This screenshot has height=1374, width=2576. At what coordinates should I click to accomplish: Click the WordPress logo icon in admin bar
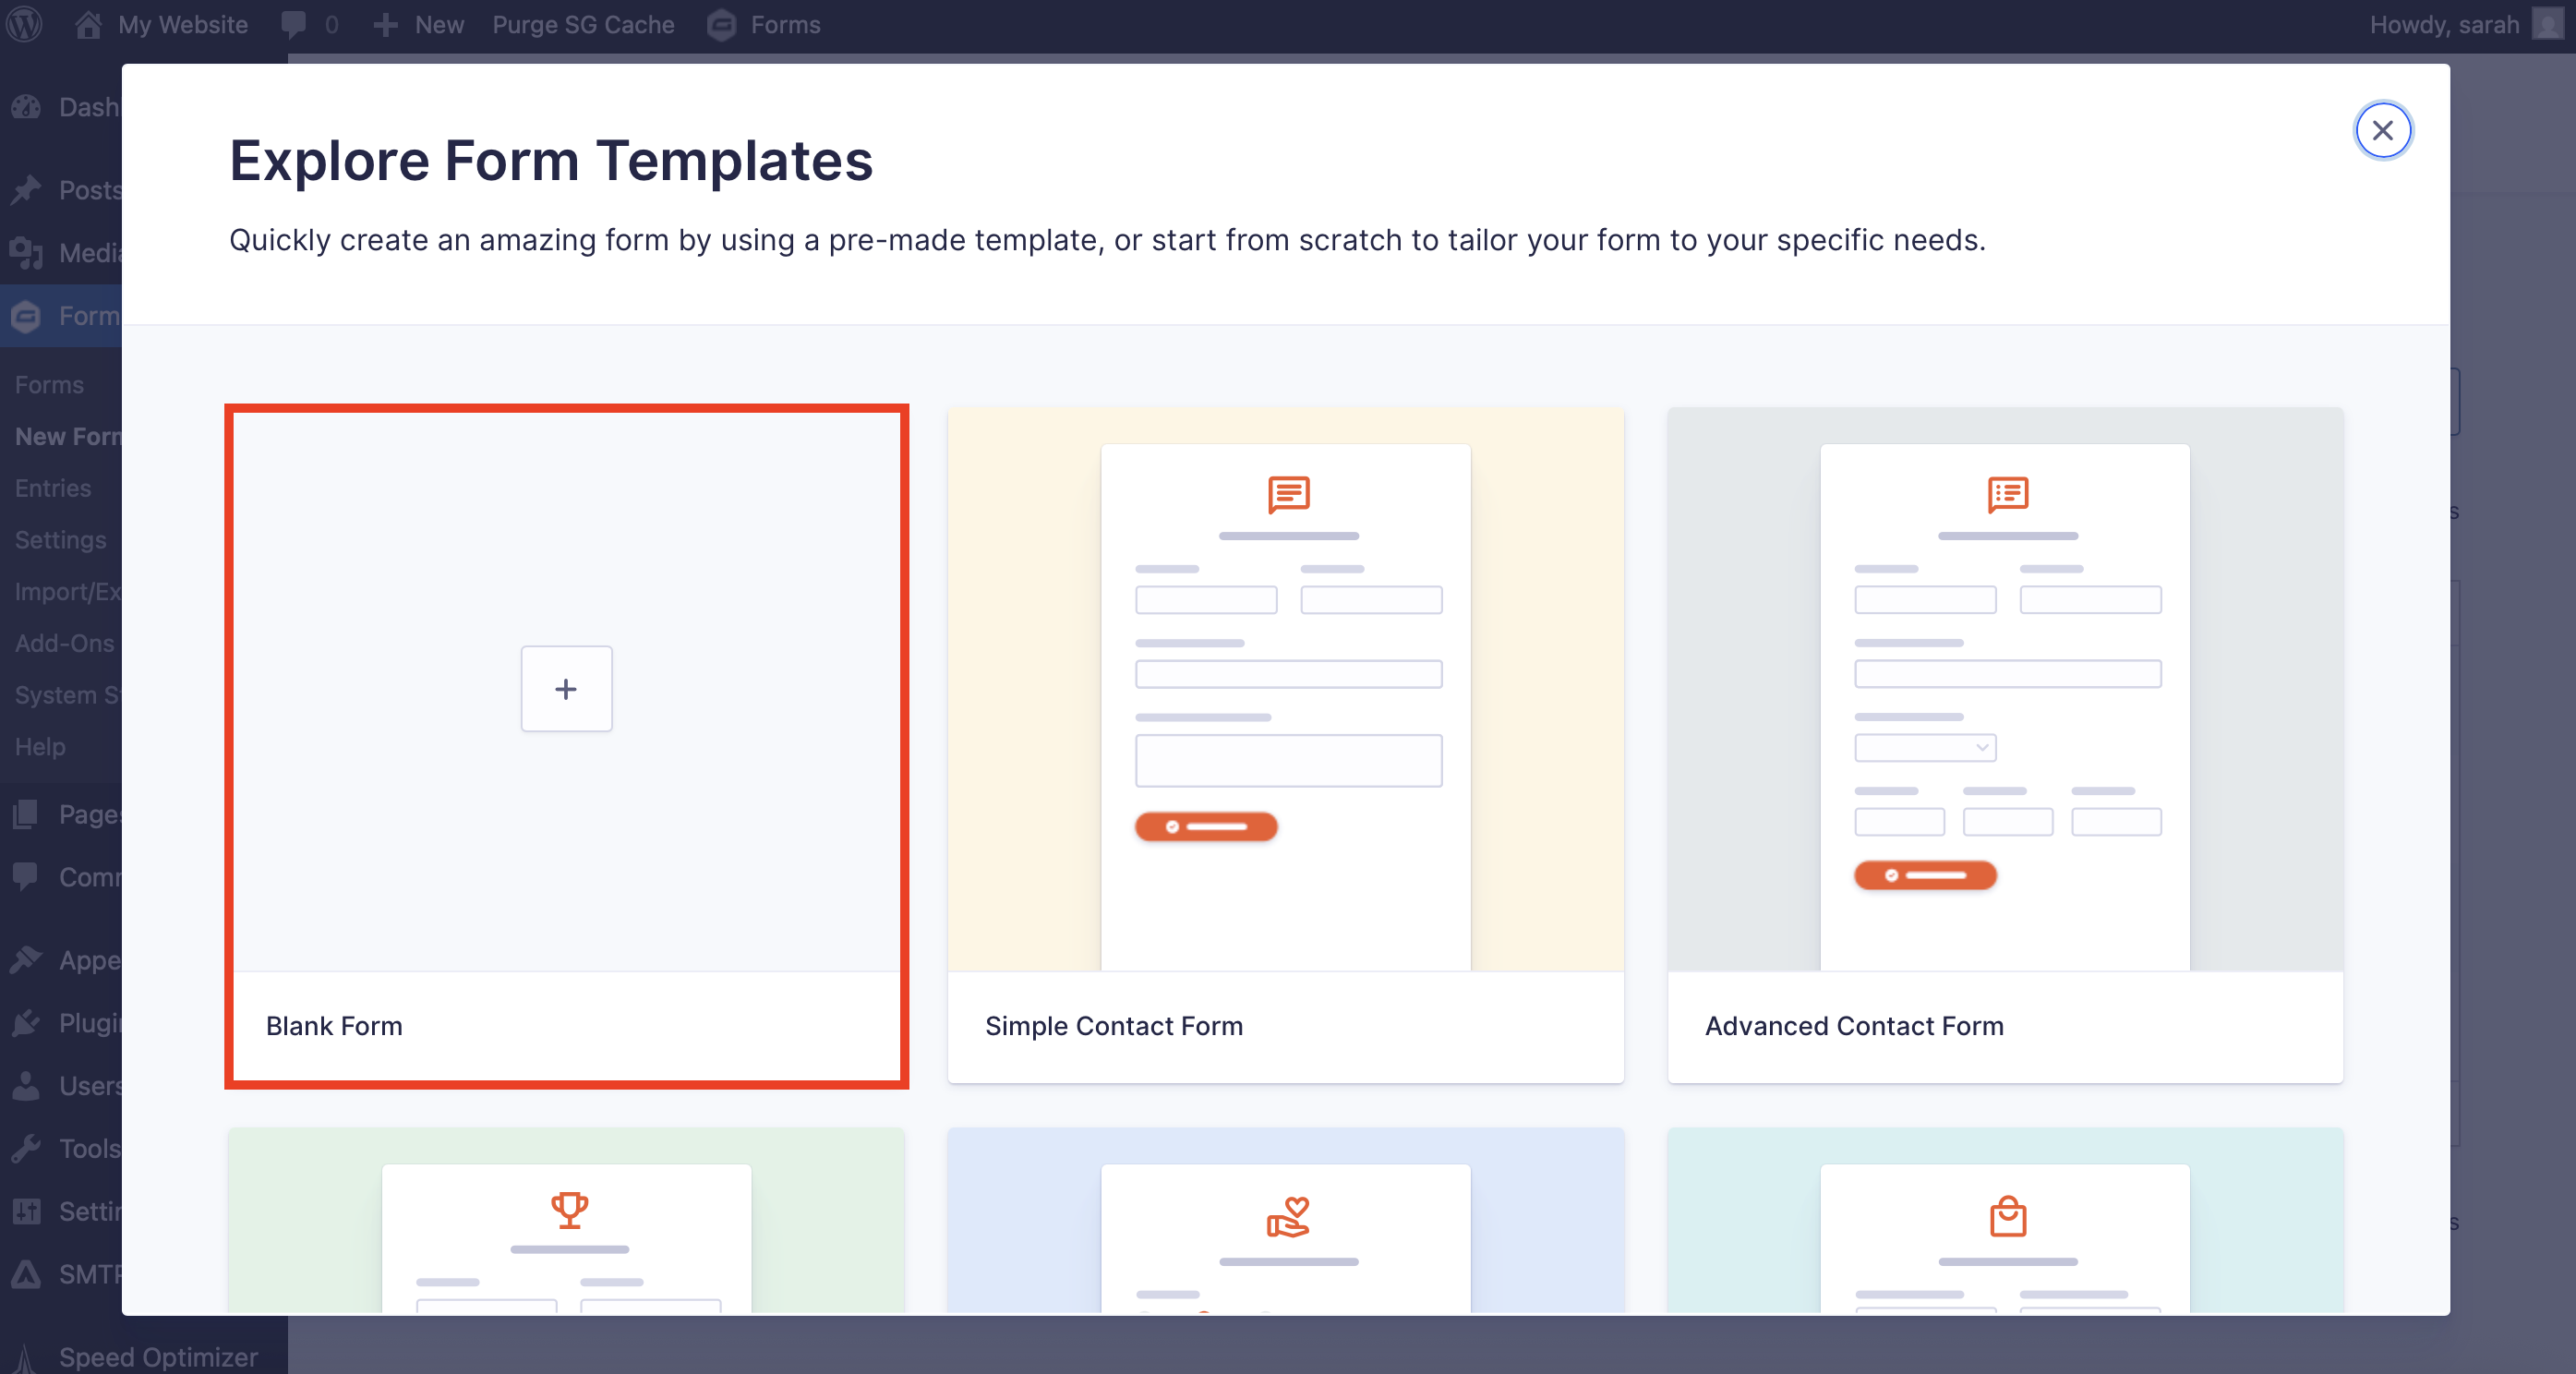click(x=25, y=24)
